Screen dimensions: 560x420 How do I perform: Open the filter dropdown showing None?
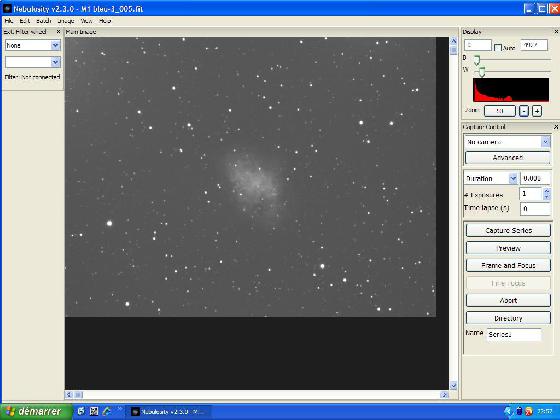(x=33, y=45)
